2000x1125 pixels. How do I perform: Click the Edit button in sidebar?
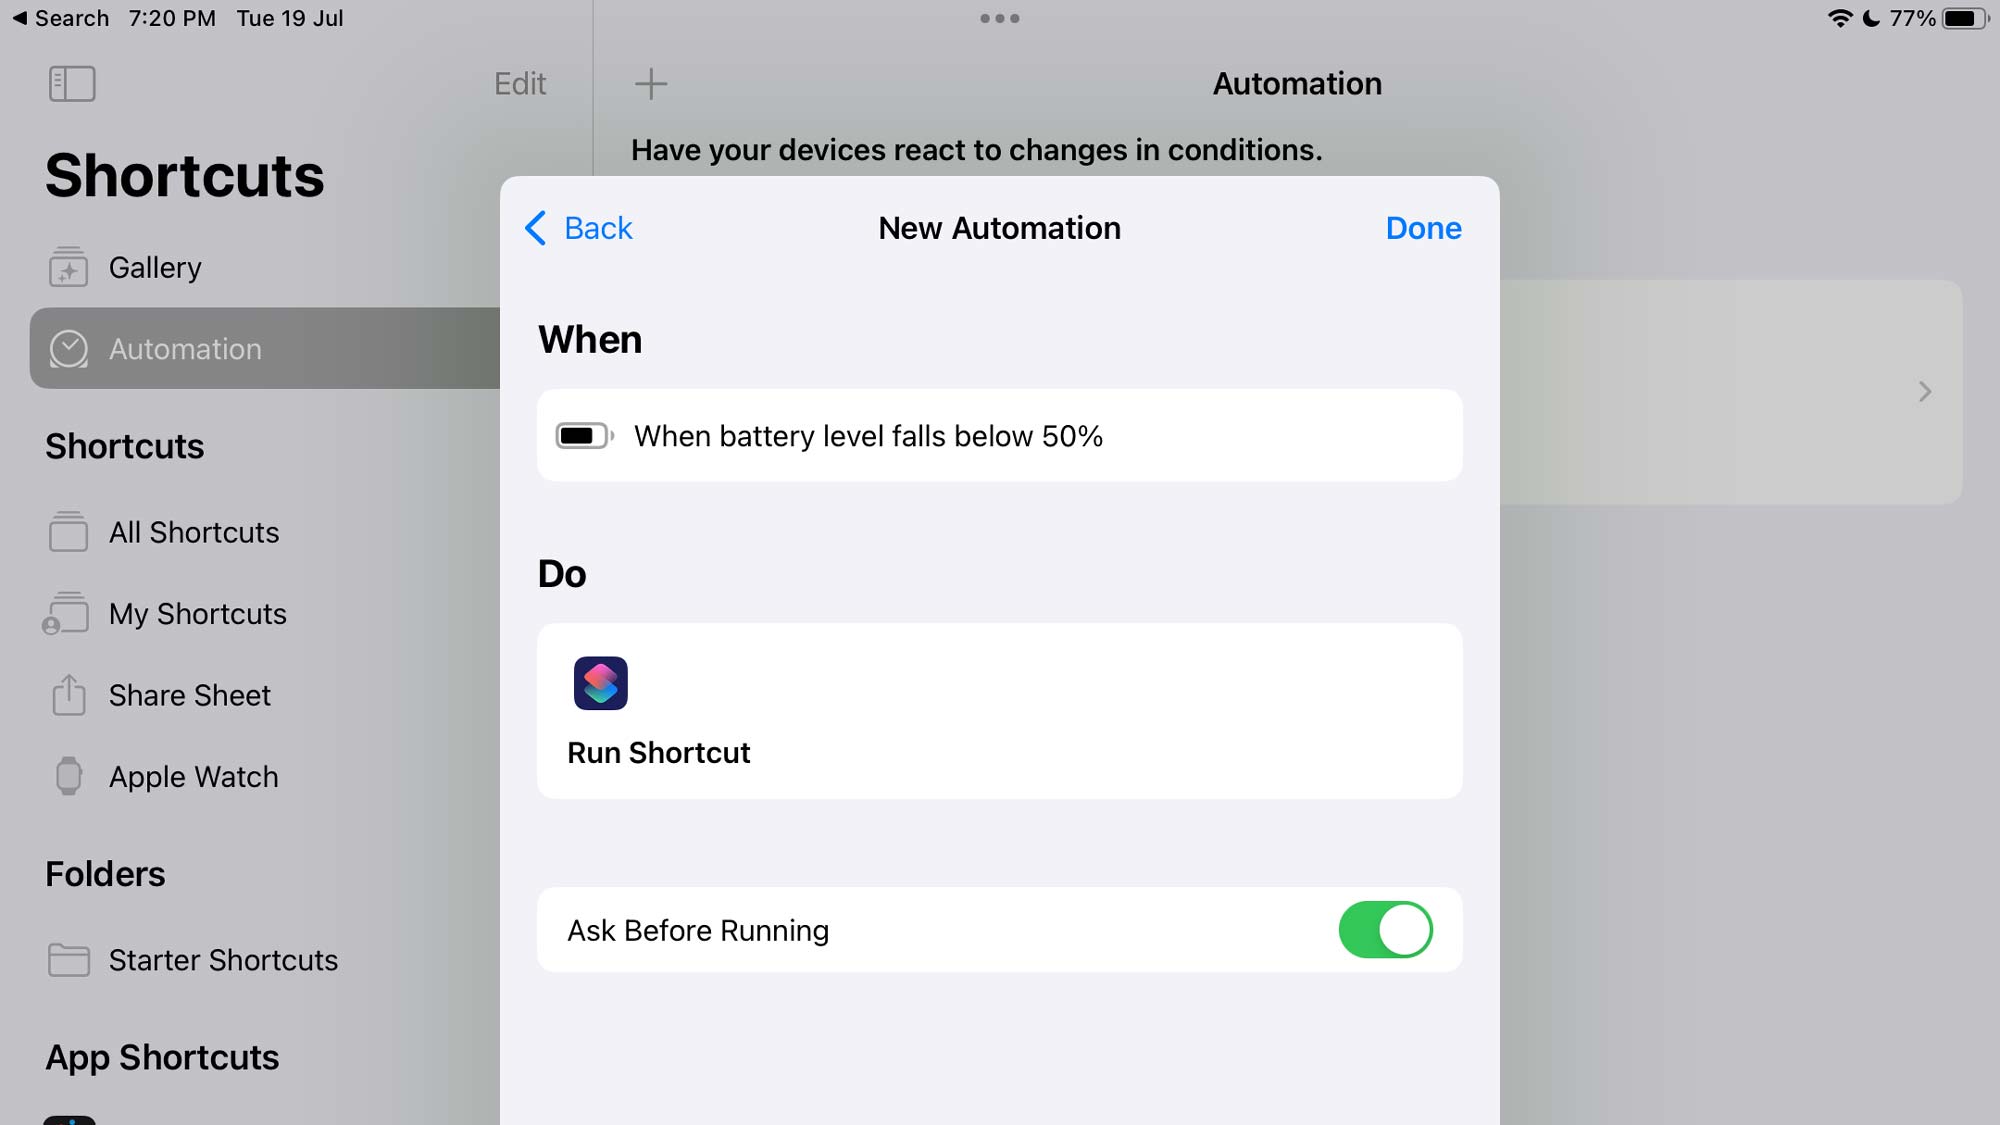(518, 85)
